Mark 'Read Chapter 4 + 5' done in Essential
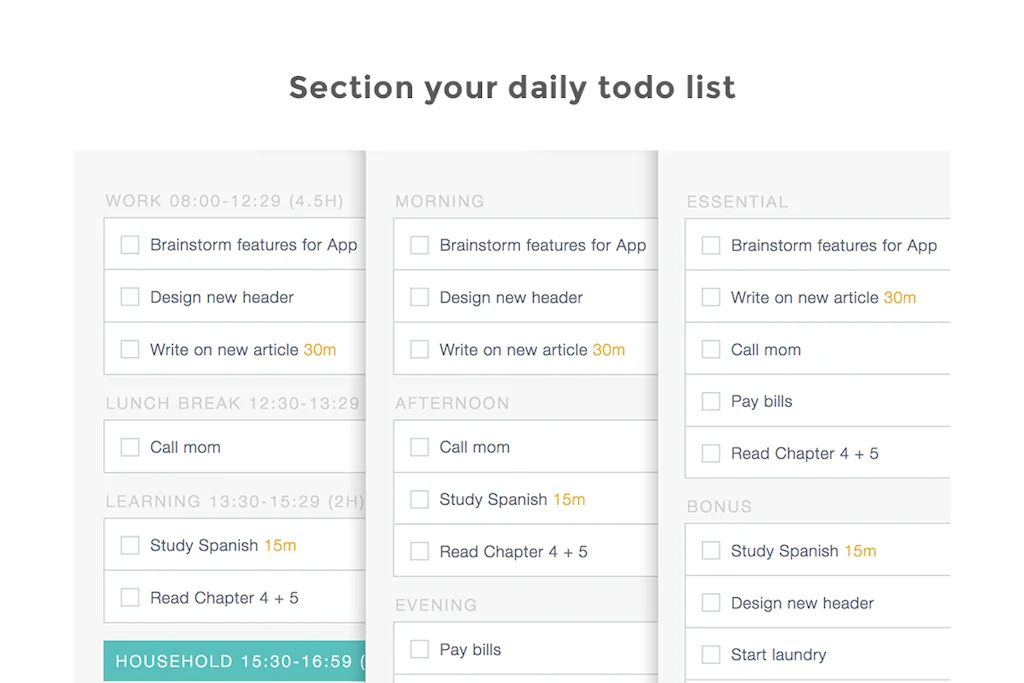1024x683 pixels. point(711,453)
